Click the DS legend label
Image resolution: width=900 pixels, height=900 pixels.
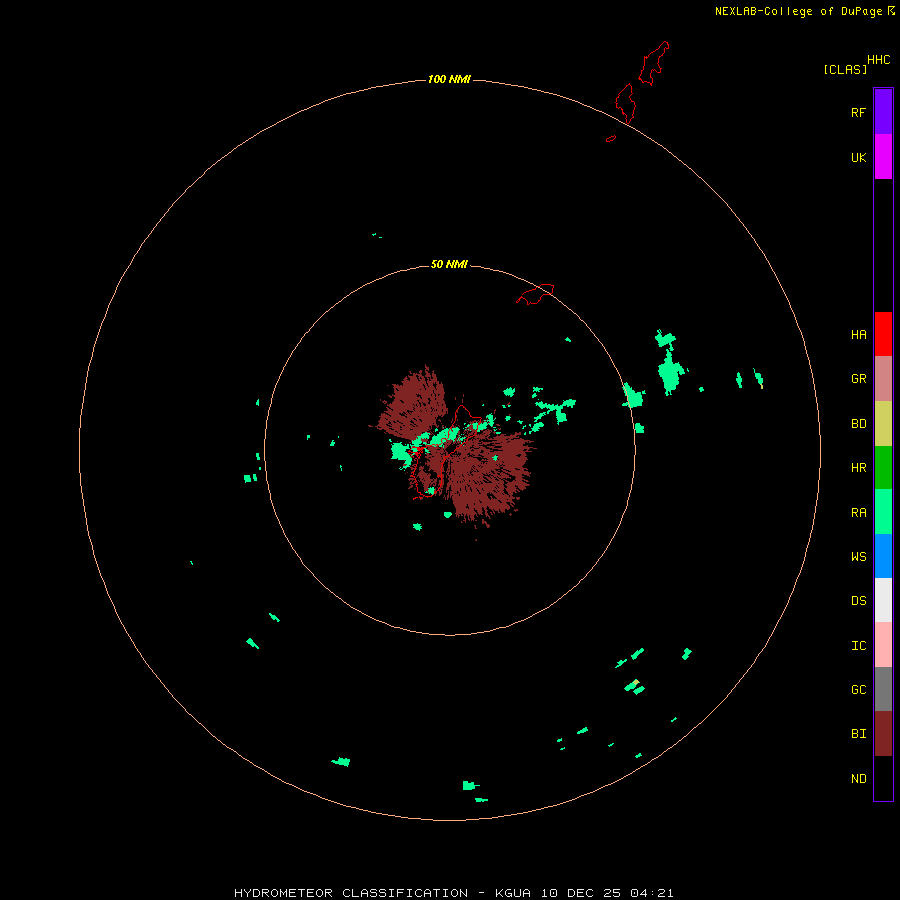pos(859,600)
